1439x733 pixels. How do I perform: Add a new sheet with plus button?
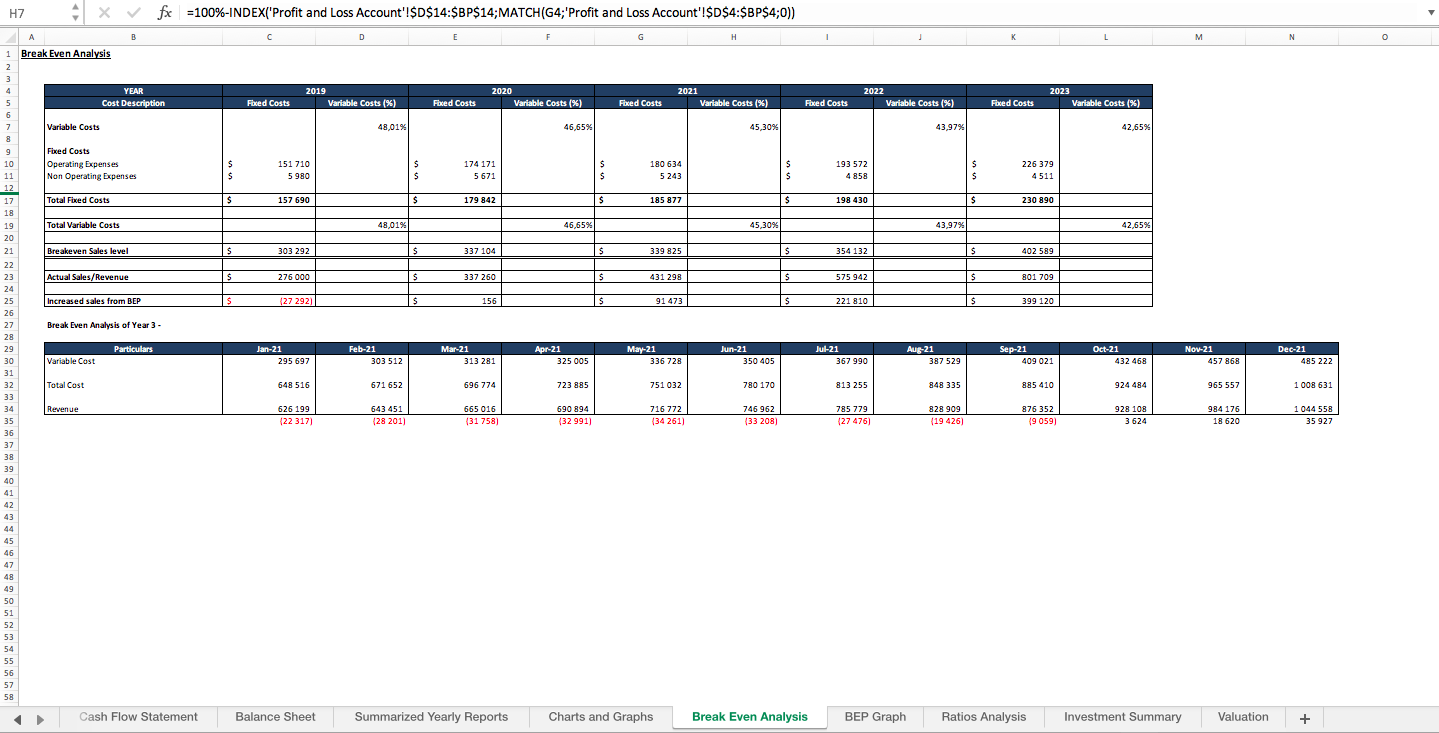coord(1304,718)
